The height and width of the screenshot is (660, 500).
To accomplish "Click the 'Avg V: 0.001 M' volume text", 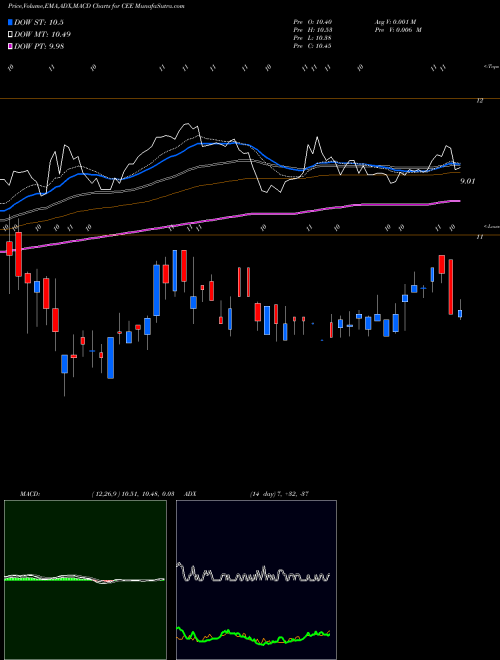I will pyautogui.click(x=396, y=22).
